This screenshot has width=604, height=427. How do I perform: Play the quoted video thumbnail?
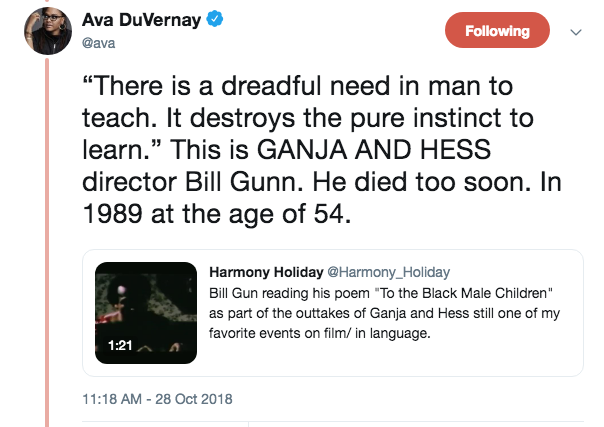[145, 312]
